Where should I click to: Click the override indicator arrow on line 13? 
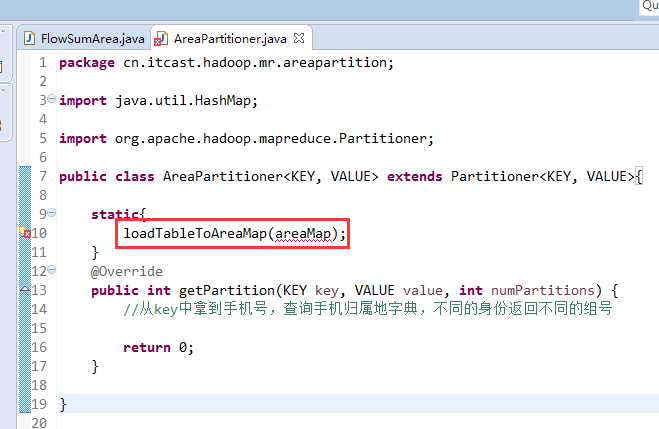click(x=24, y=289)
